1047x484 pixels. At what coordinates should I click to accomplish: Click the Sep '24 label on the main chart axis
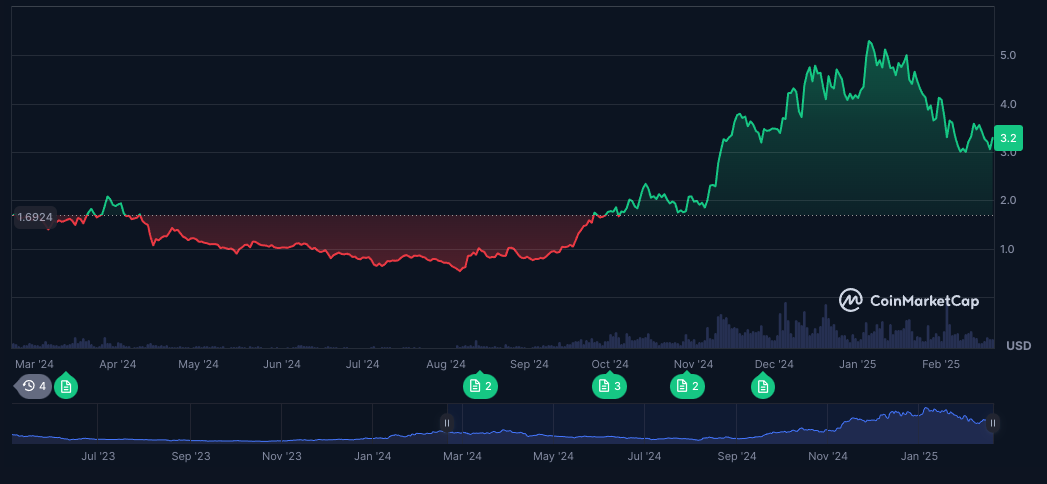[529, 365]
